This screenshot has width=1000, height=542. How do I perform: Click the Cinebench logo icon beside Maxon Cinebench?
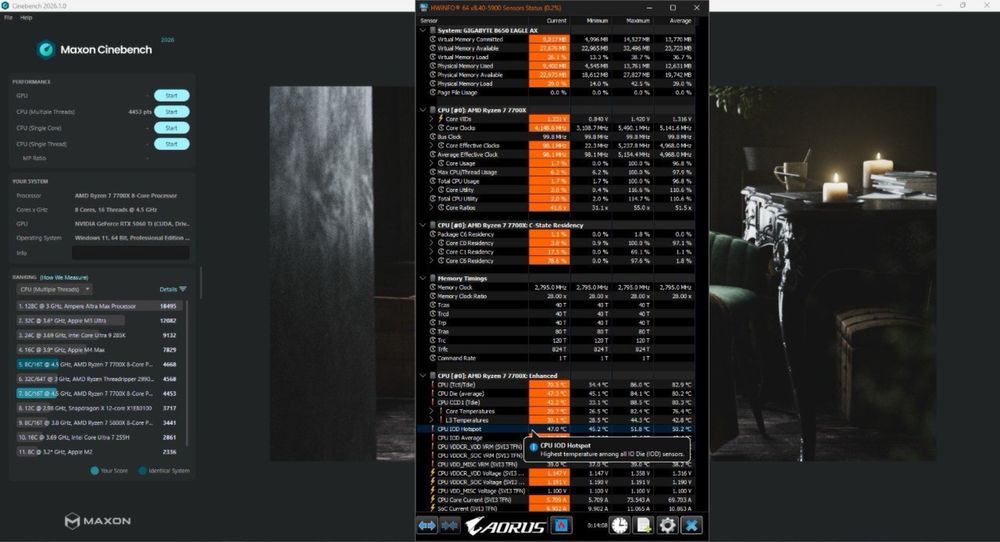(x=46, y=49)
